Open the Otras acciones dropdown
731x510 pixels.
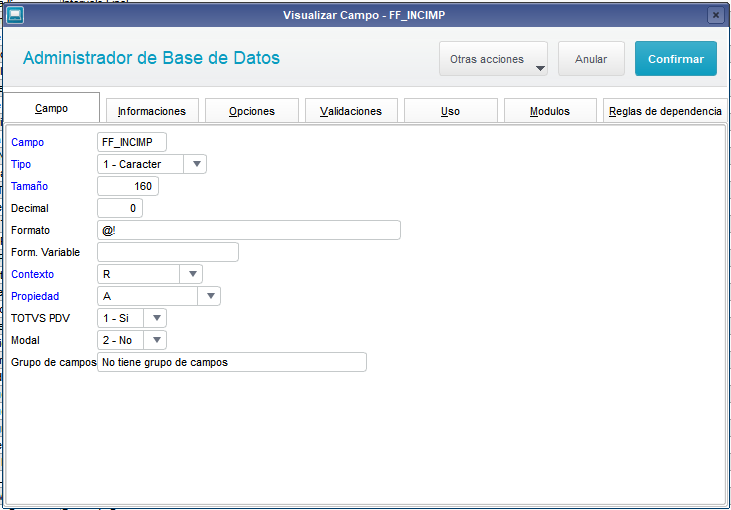[493, 59]
